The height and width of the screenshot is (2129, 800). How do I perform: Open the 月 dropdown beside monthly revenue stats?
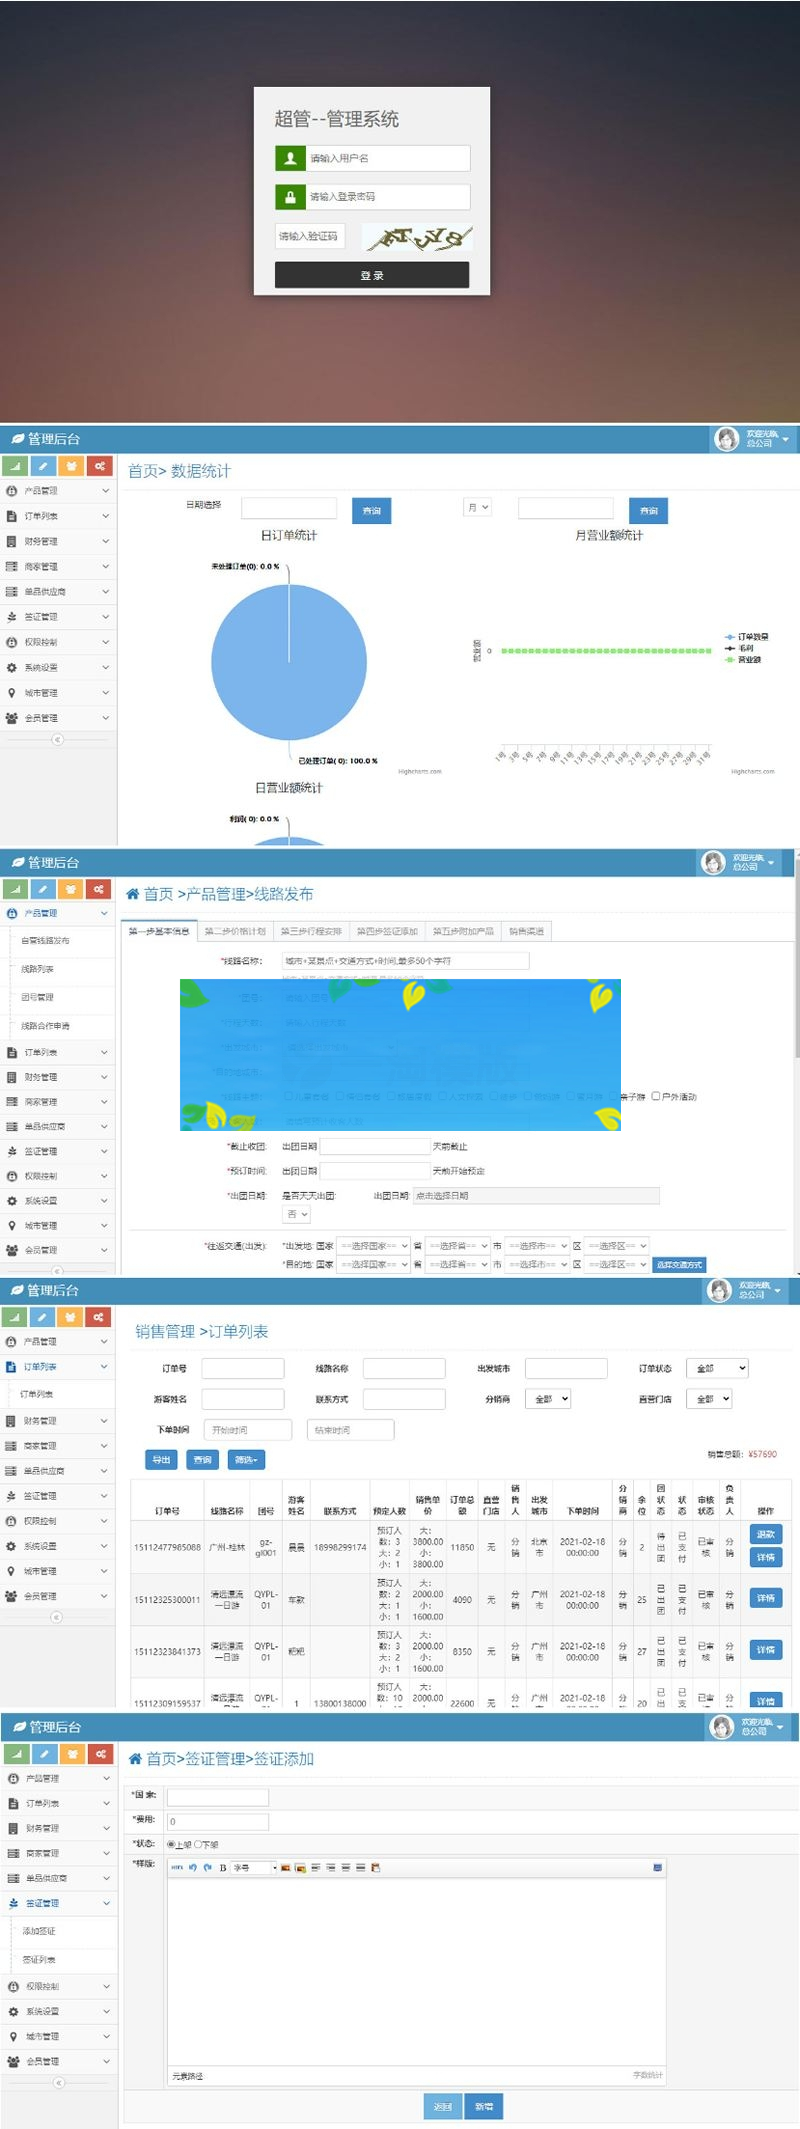click(x=477, y=508)
